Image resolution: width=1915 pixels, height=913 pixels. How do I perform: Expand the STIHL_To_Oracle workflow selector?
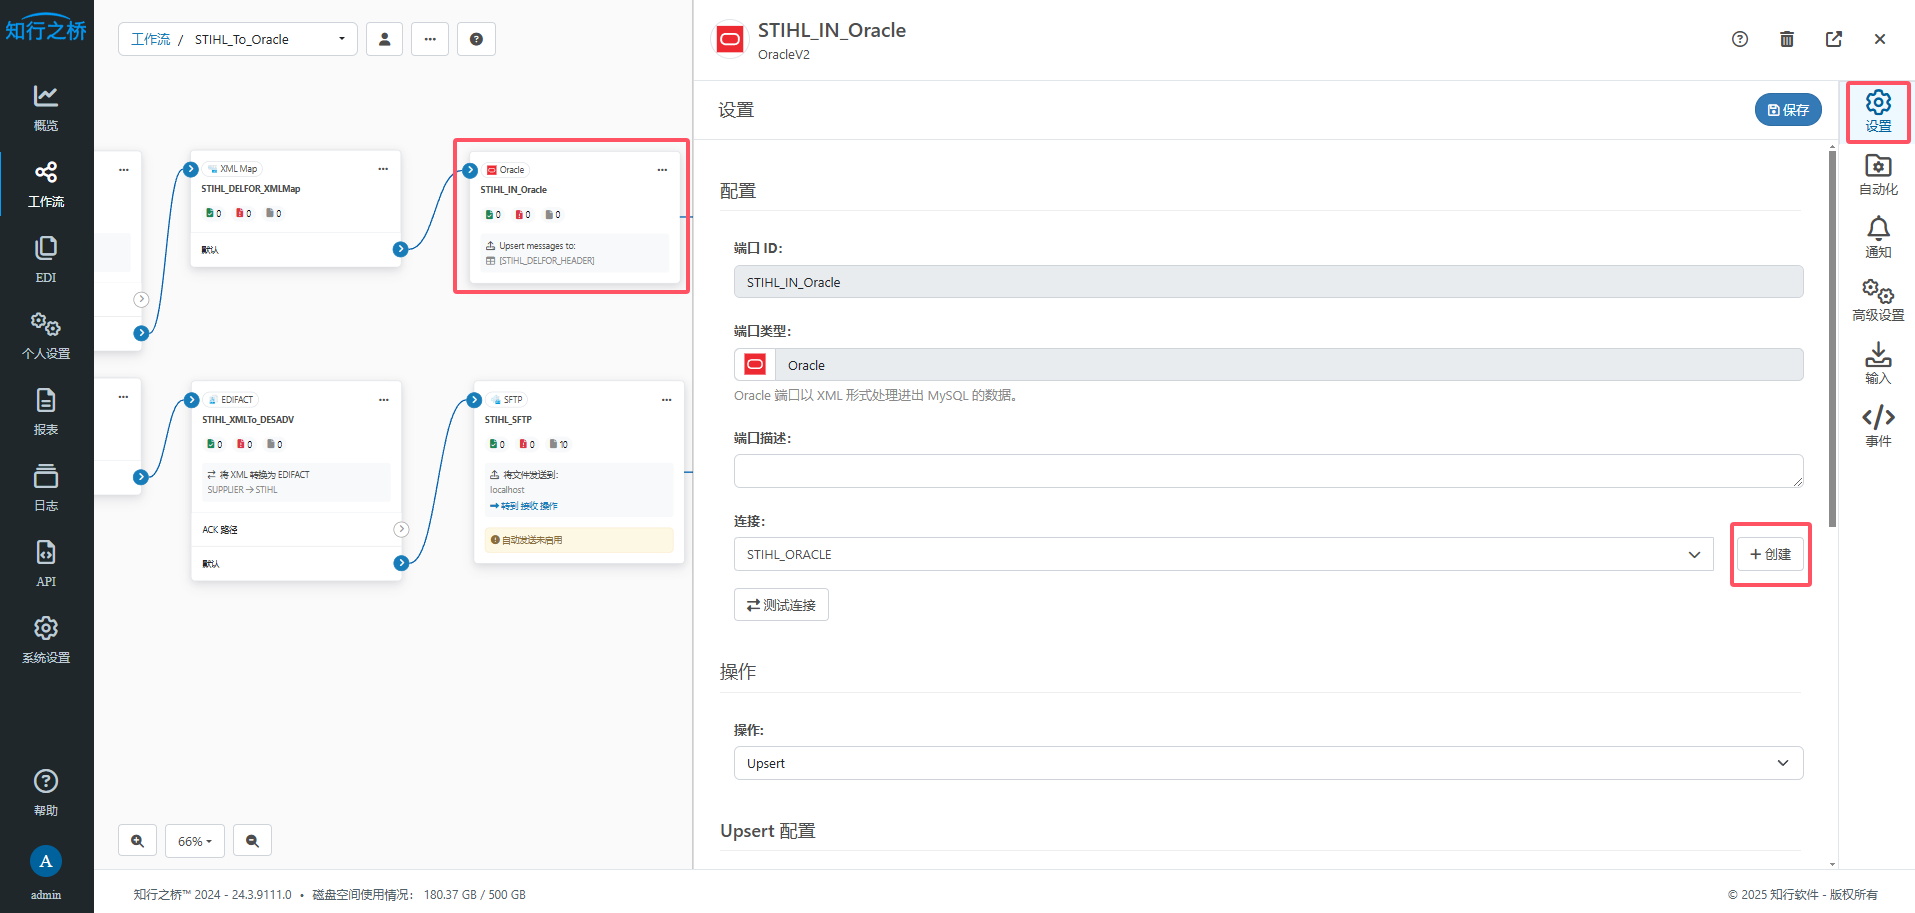pyautogui.click(x=341, y=39)
